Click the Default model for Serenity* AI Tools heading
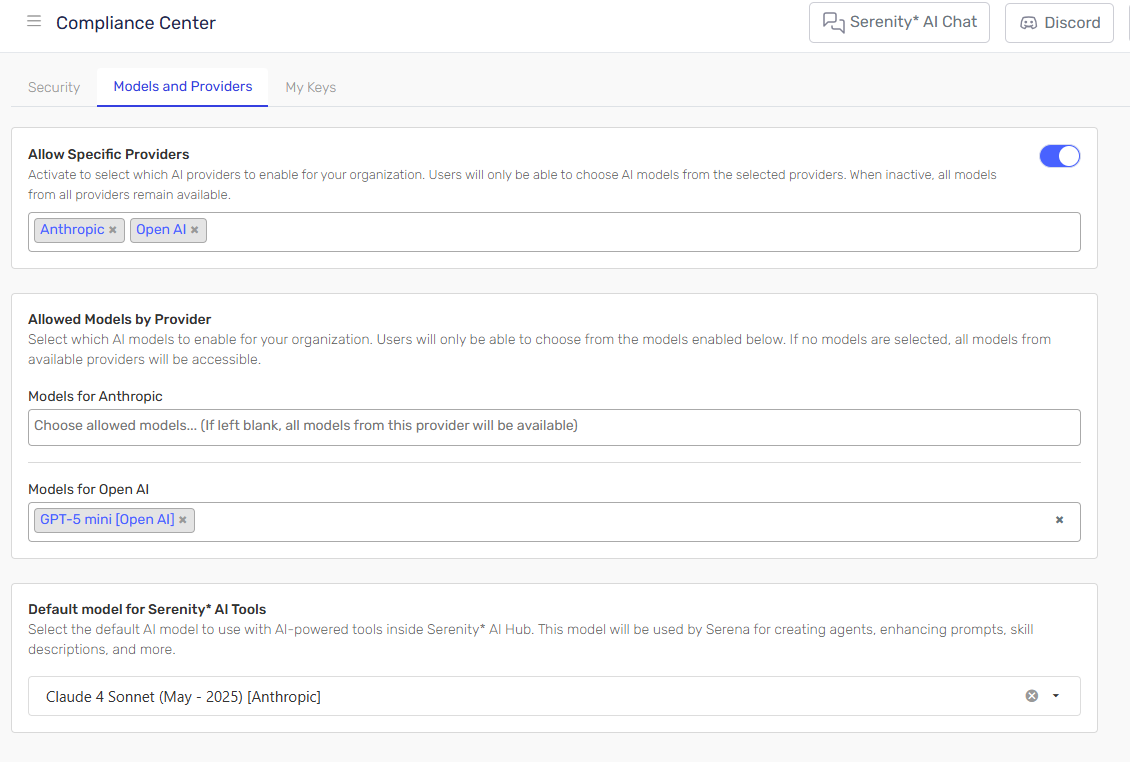The height and width of the screenshot is (762, 1130). pos(147,609)
